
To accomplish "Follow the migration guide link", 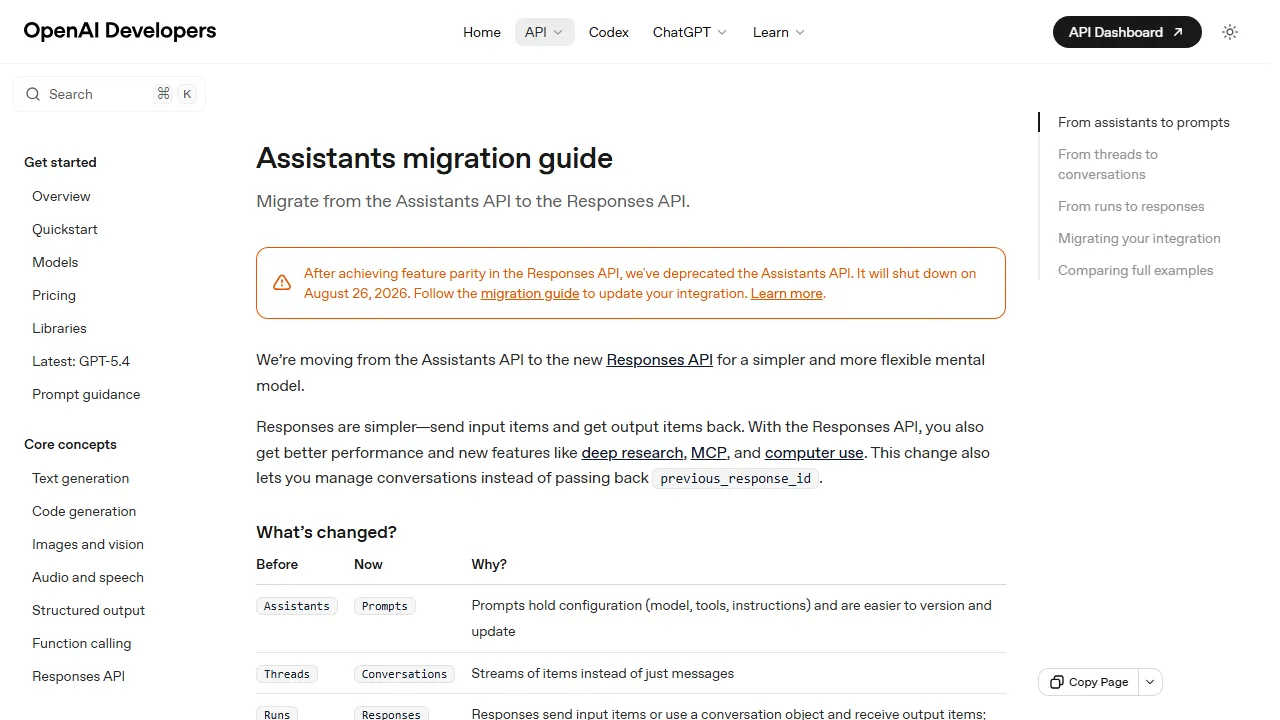I will (x=530, y=293).
